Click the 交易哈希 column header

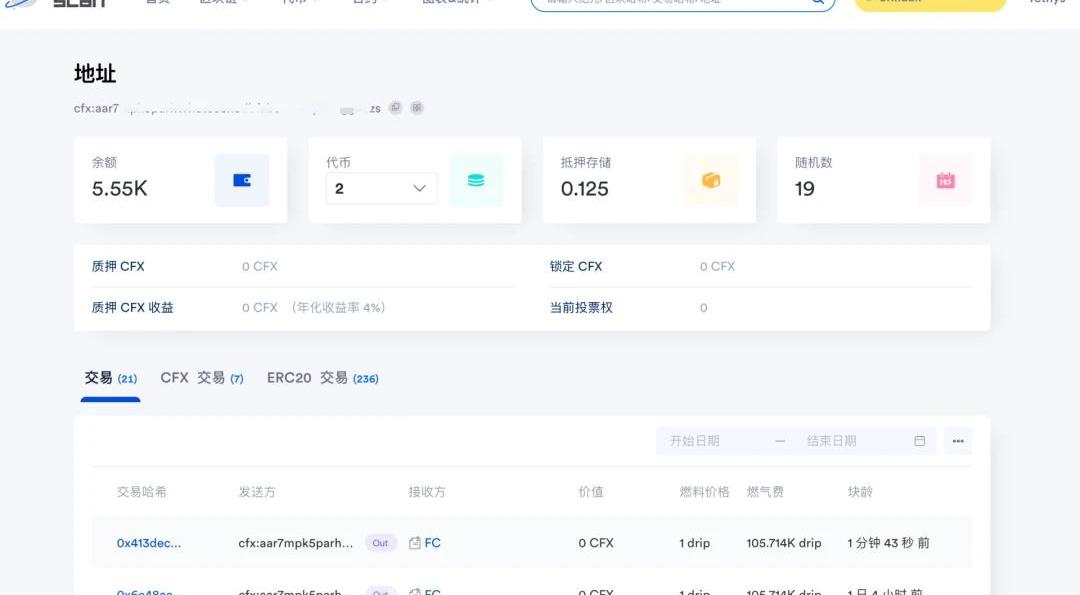[141, 492]
